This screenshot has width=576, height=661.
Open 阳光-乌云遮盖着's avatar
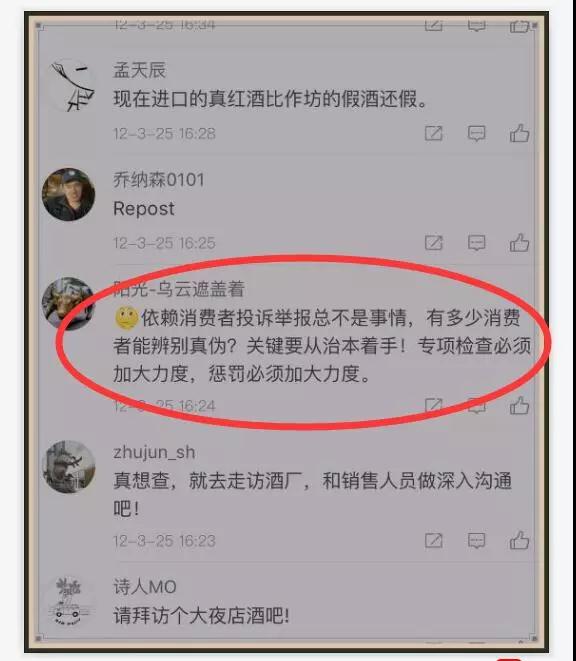click(x=69, y=304)
